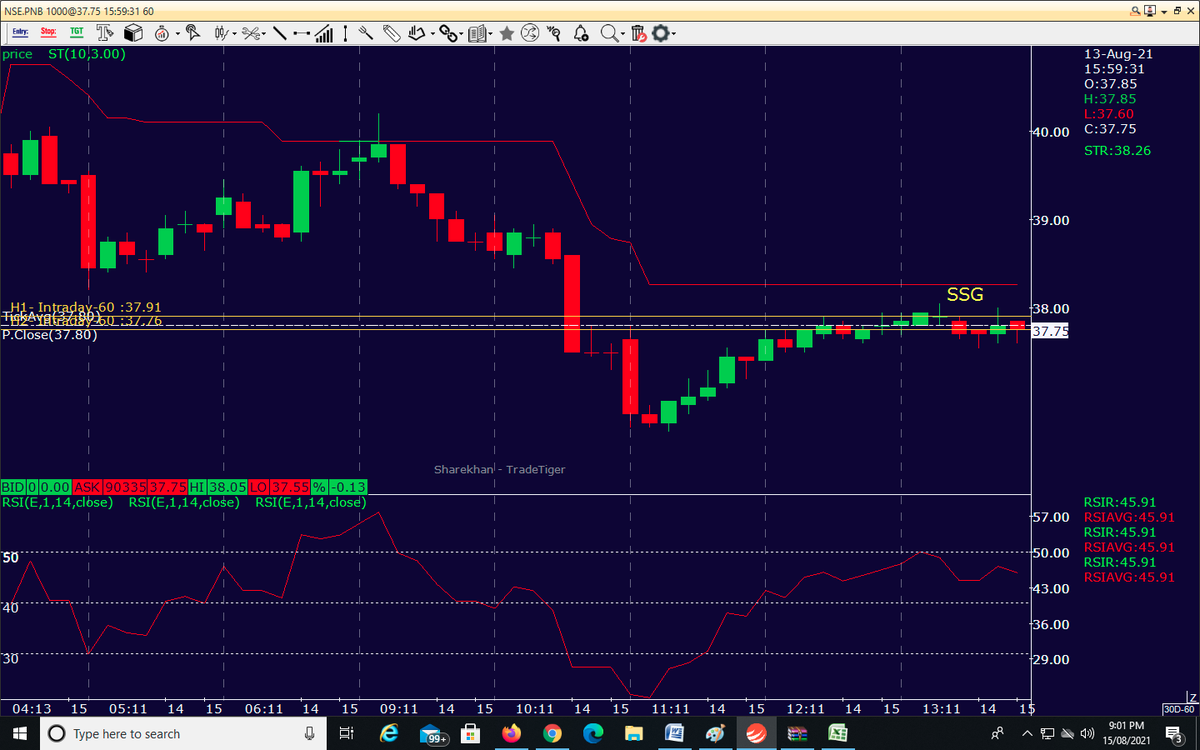Click the P.Close(37.80) label
This screenshot has height=750, width=1200.
coord(50,335)
